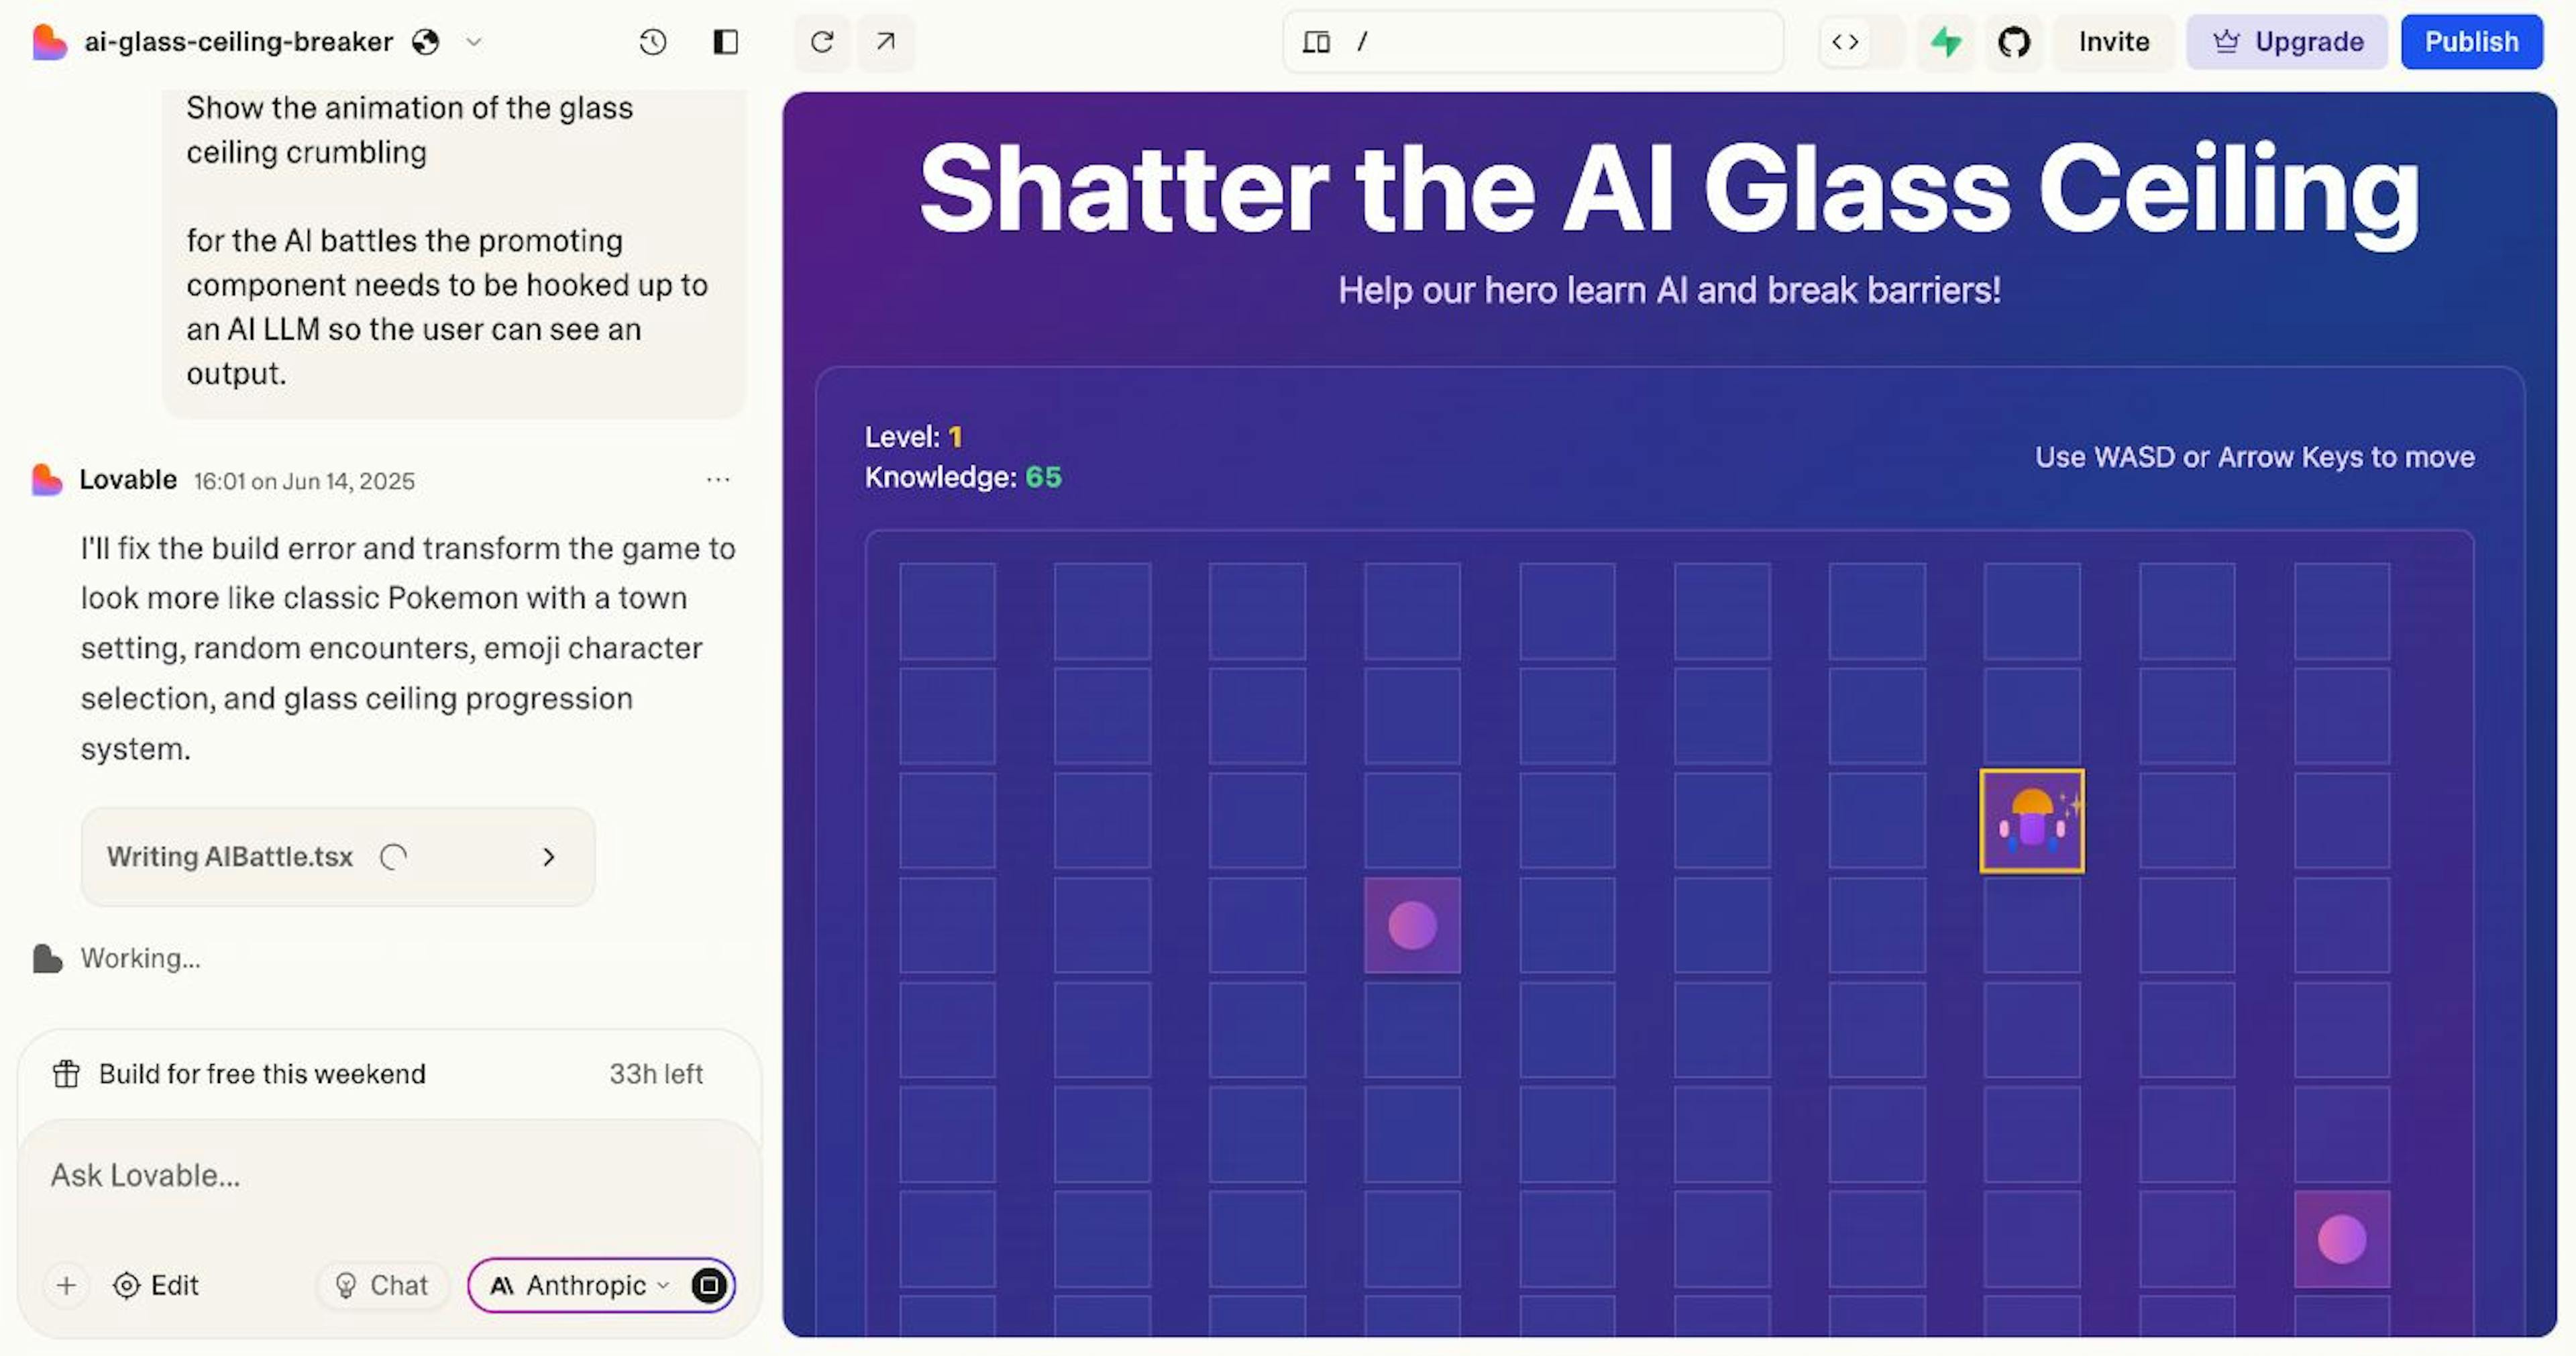
Task: Stop generation with the black stop button
Action: tap(709, 1285)
